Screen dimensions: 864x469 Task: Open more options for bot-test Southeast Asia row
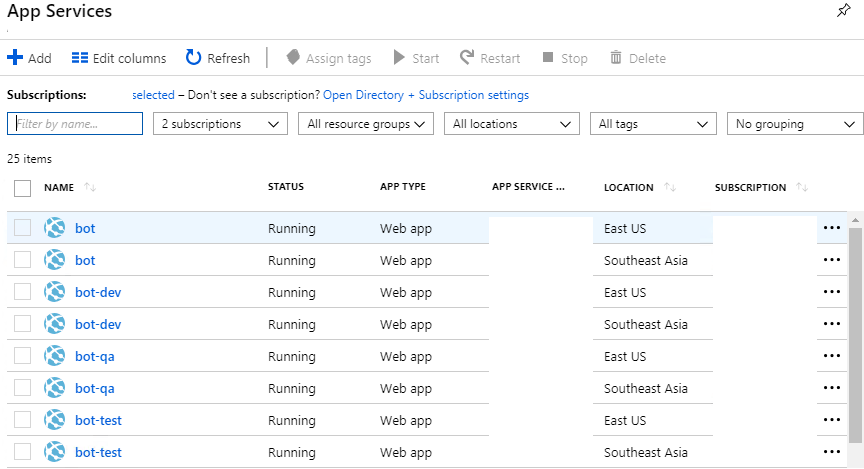coord(831,451)
